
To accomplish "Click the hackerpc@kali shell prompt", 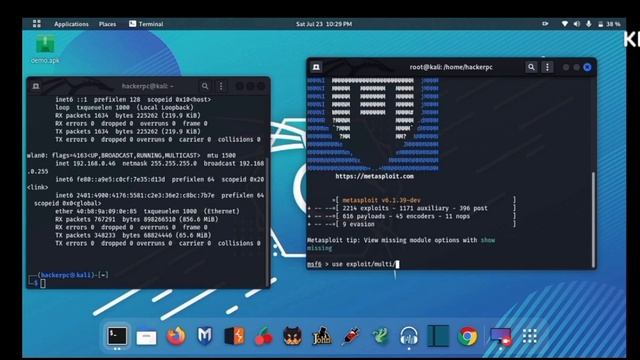I will [69, 279].
